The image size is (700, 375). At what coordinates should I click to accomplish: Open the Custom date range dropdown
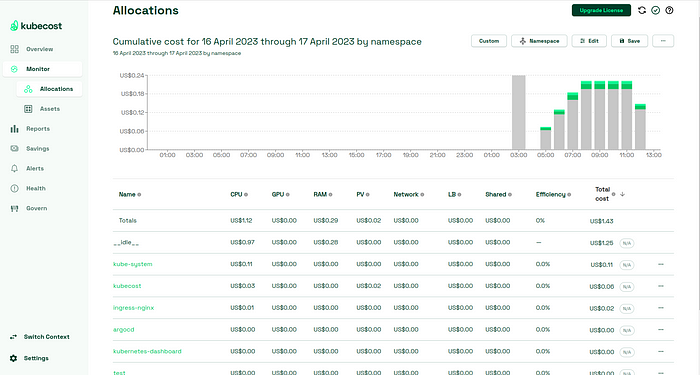pos(489,41)
